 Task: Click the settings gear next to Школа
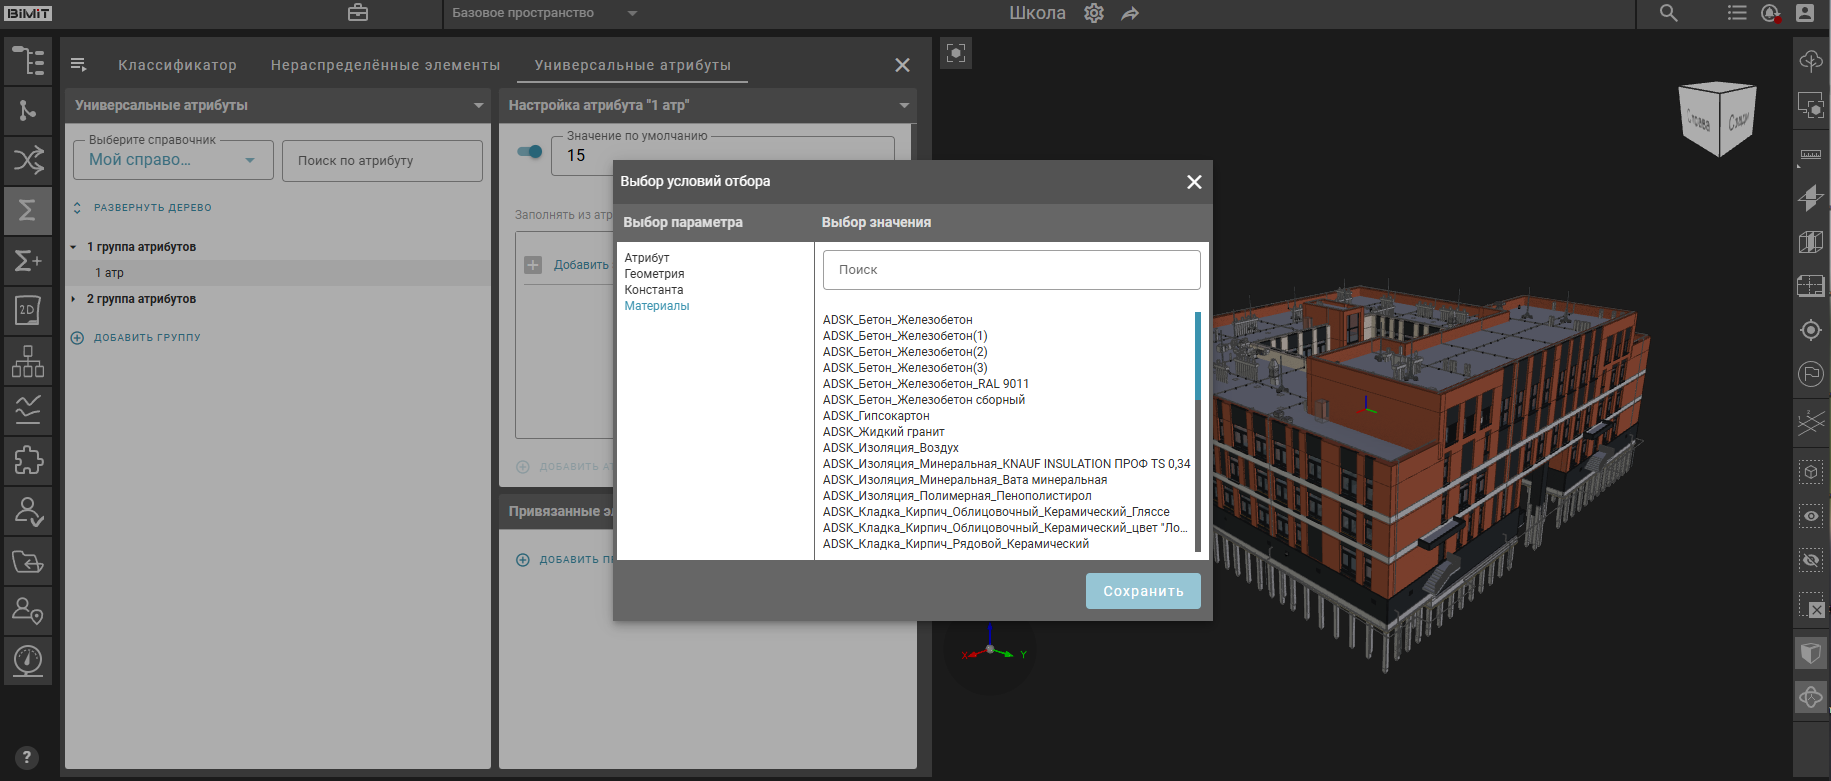(1094, 14)
